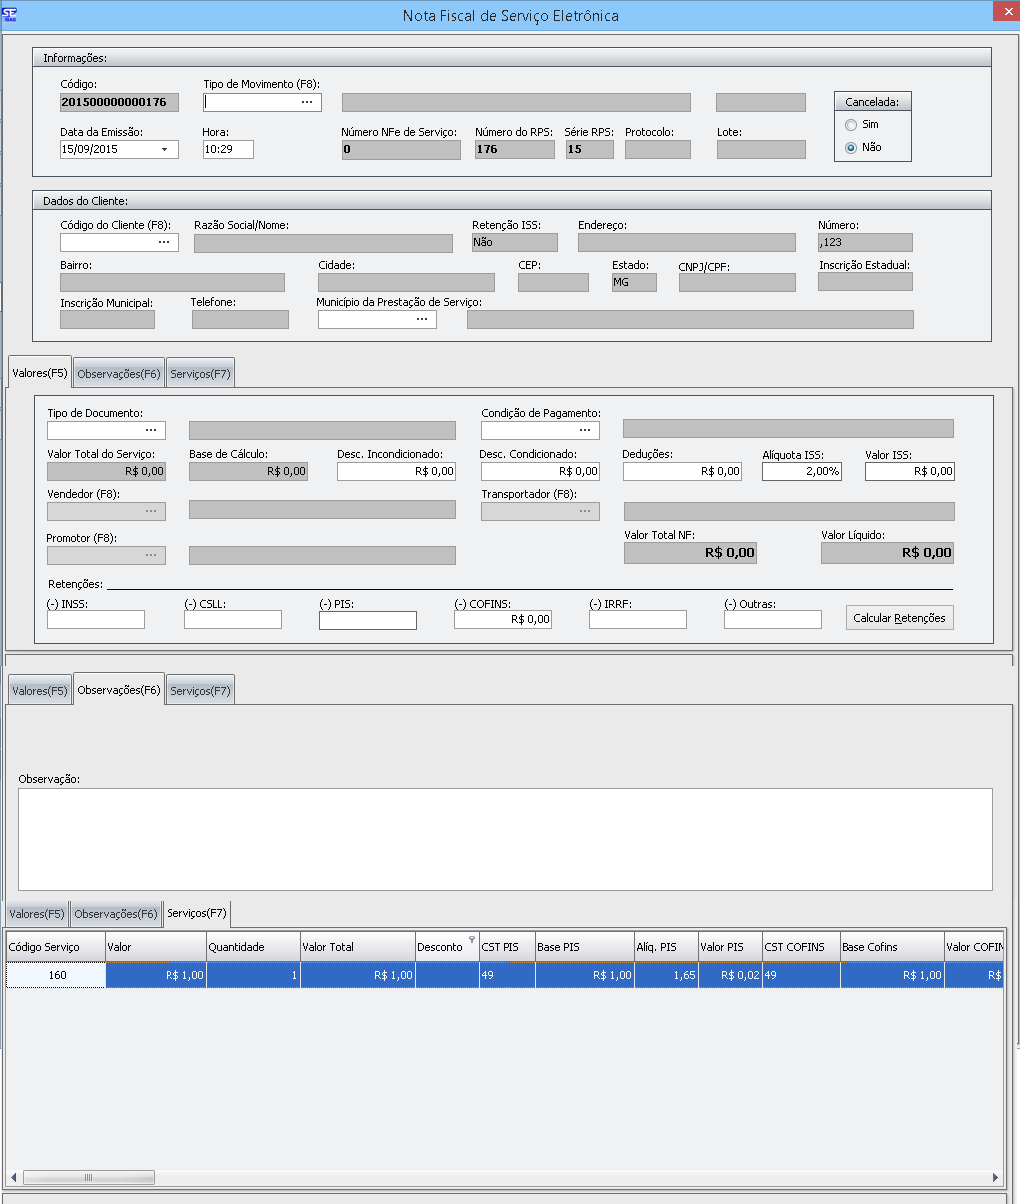
Task: Open the Condição de Pagamento lookup ellipsis
Action: [585, 430]
